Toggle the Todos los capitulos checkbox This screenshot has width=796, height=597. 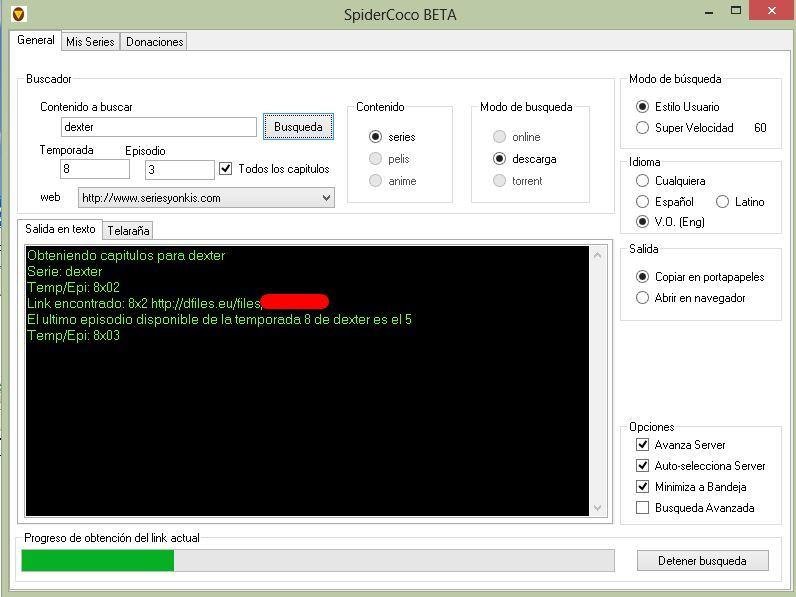[225, 169]
